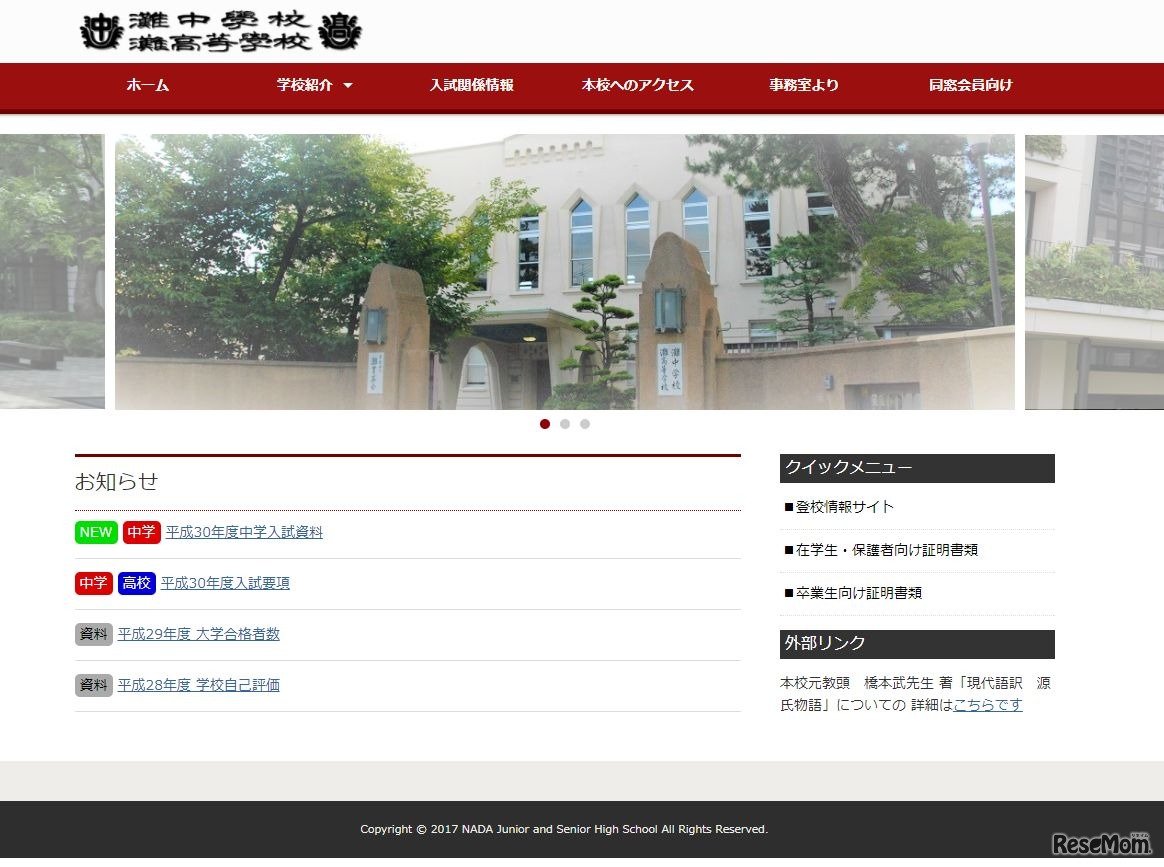This screenshot has height=867, width=1164.
Task: Expand the 外部リンク section header
Action: pyautogui.click(x=916, y=644)
